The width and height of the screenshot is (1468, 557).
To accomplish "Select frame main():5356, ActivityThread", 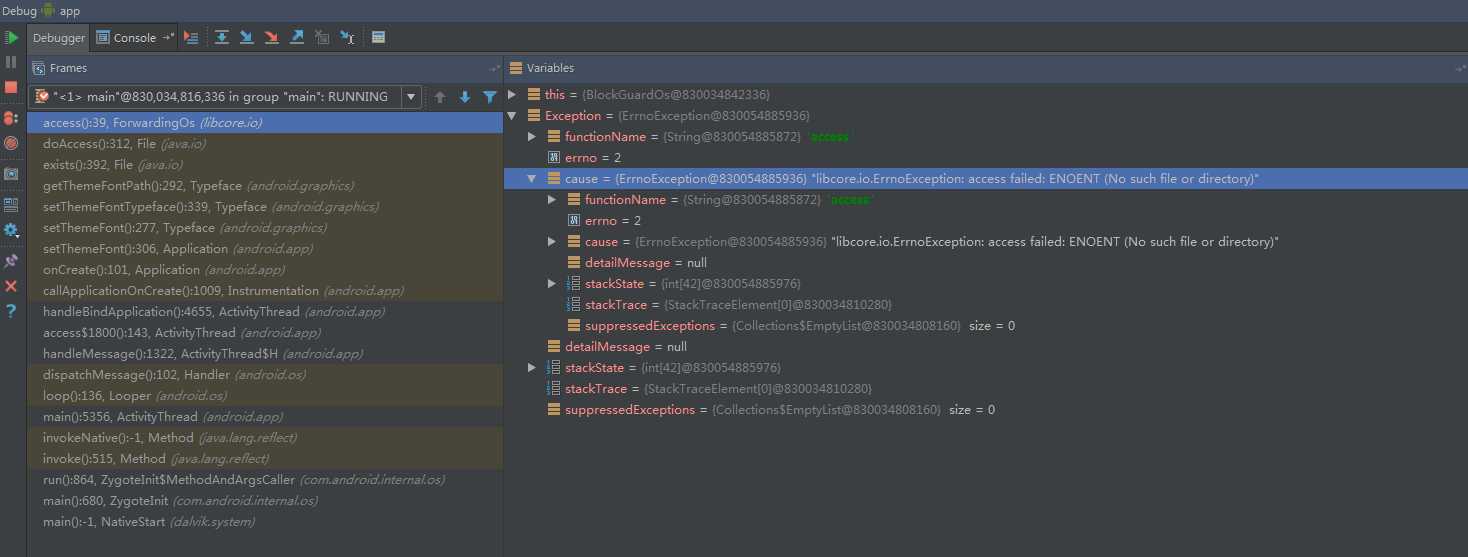I will click(x=265, y=416).
